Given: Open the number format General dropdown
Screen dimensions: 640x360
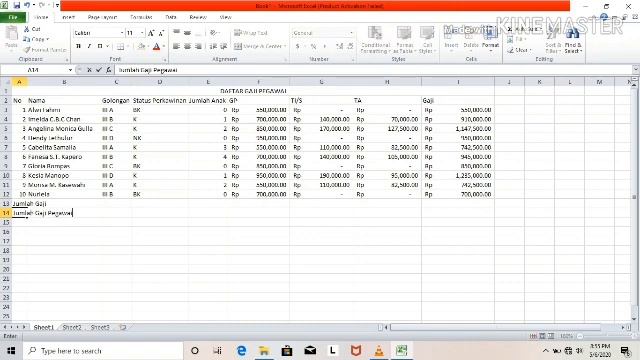Looking at the screenshot, I should [351, 33].
